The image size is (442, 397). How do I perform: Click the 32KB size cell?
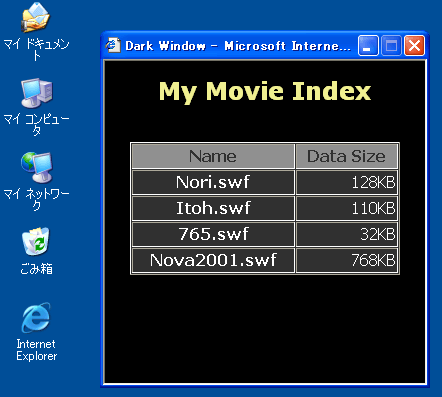347,234
